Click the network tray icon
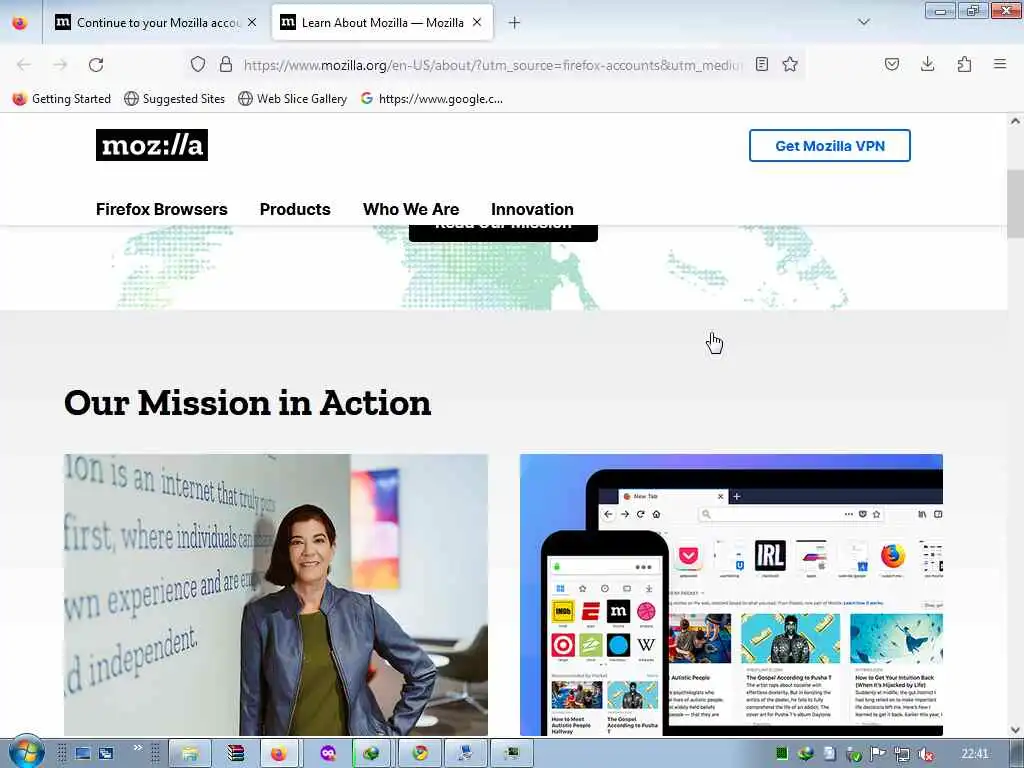 (902, 754)
